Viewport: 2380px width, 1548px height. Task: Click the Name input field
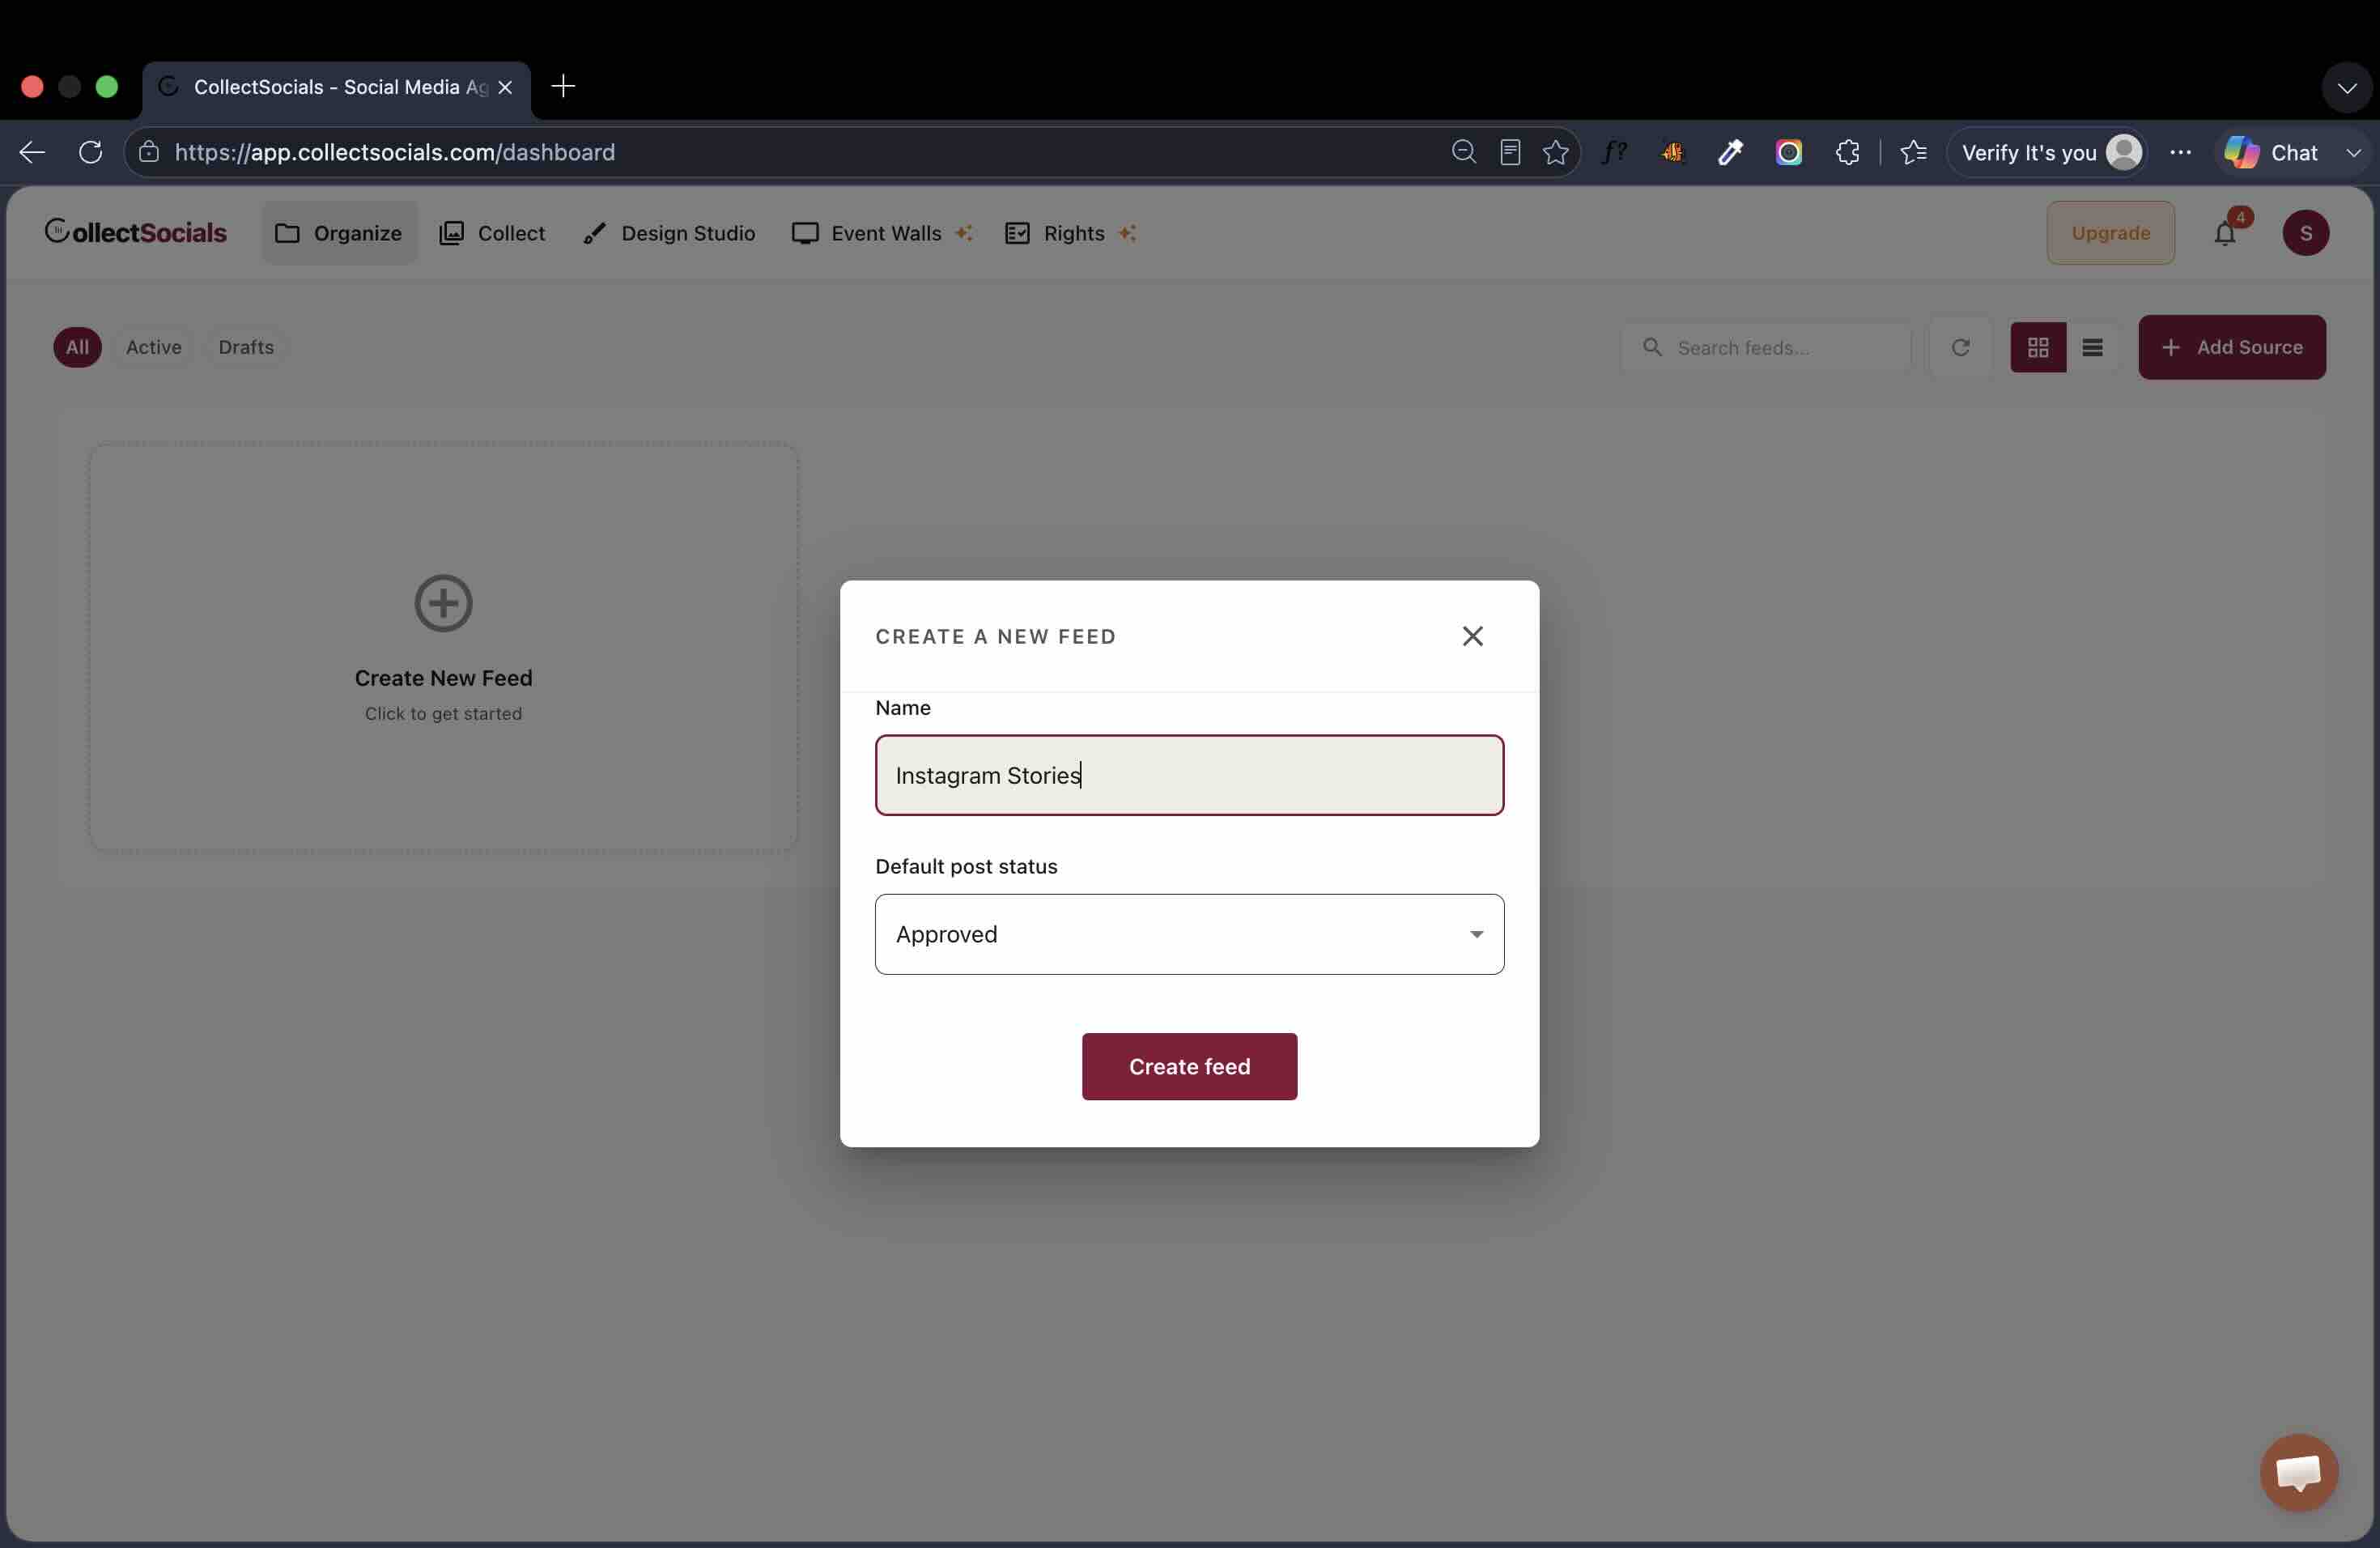[x=1189, y=775]
